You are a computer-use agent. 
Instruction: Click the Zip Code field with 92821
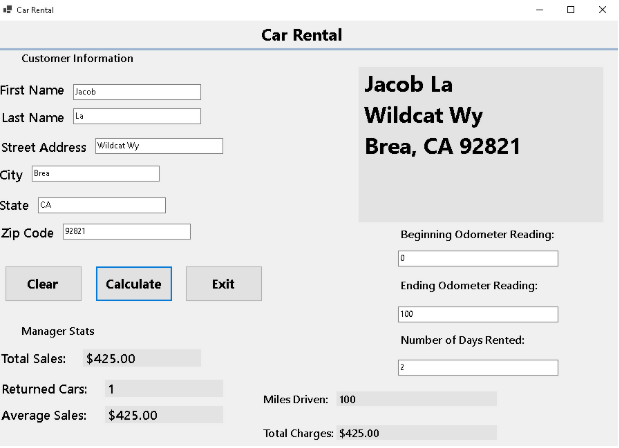tap(125, 232)
